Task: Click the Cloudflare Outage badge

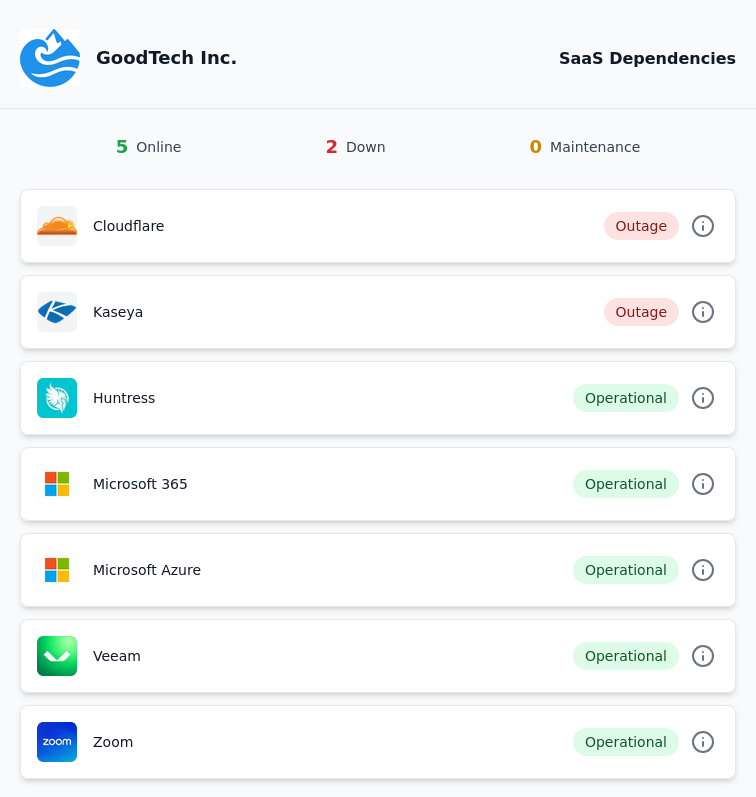Action: tap(641, 226)
